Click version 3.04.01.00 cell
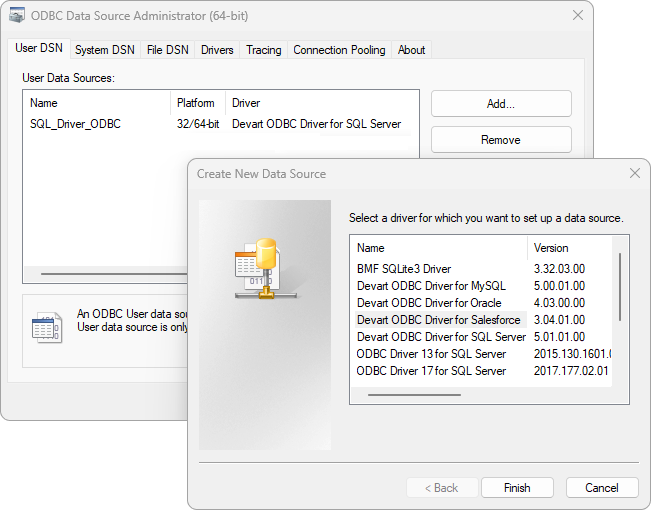The image size is (651, 510). coord(559,320)
